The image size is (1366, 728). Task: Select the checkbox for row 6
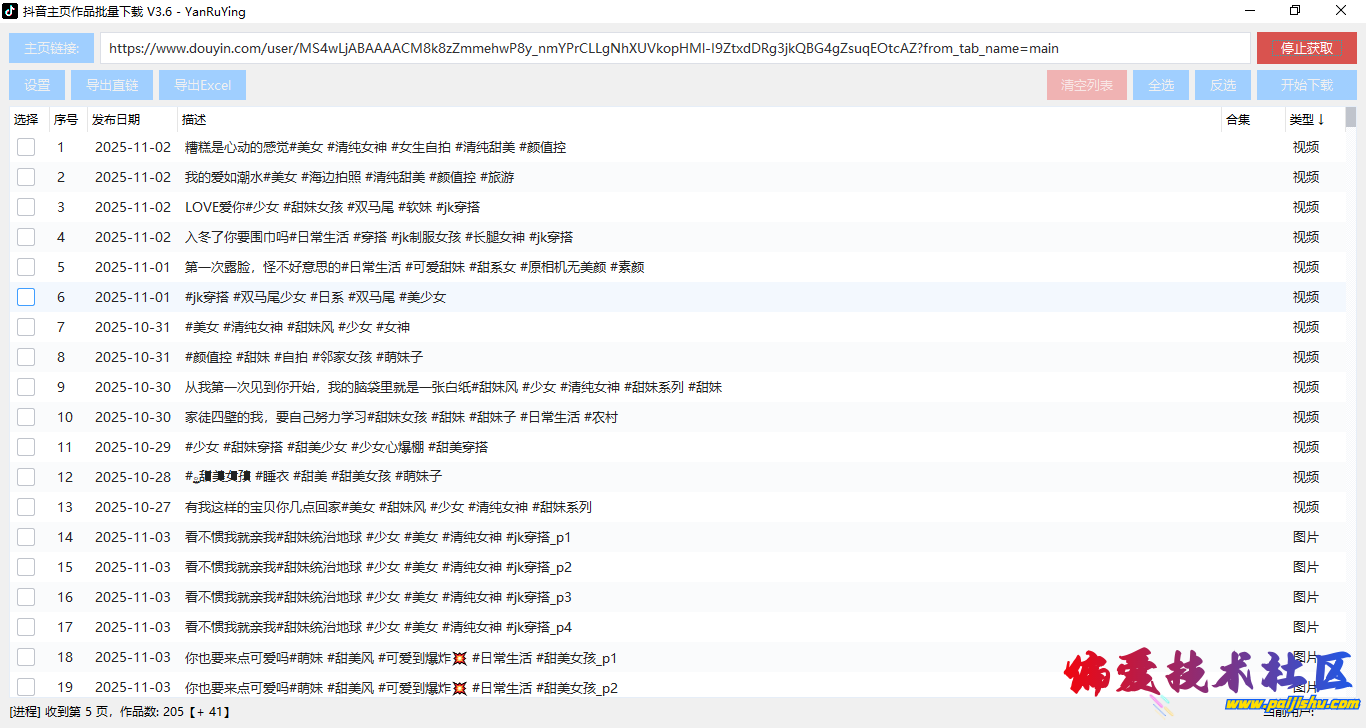(26, 297)
